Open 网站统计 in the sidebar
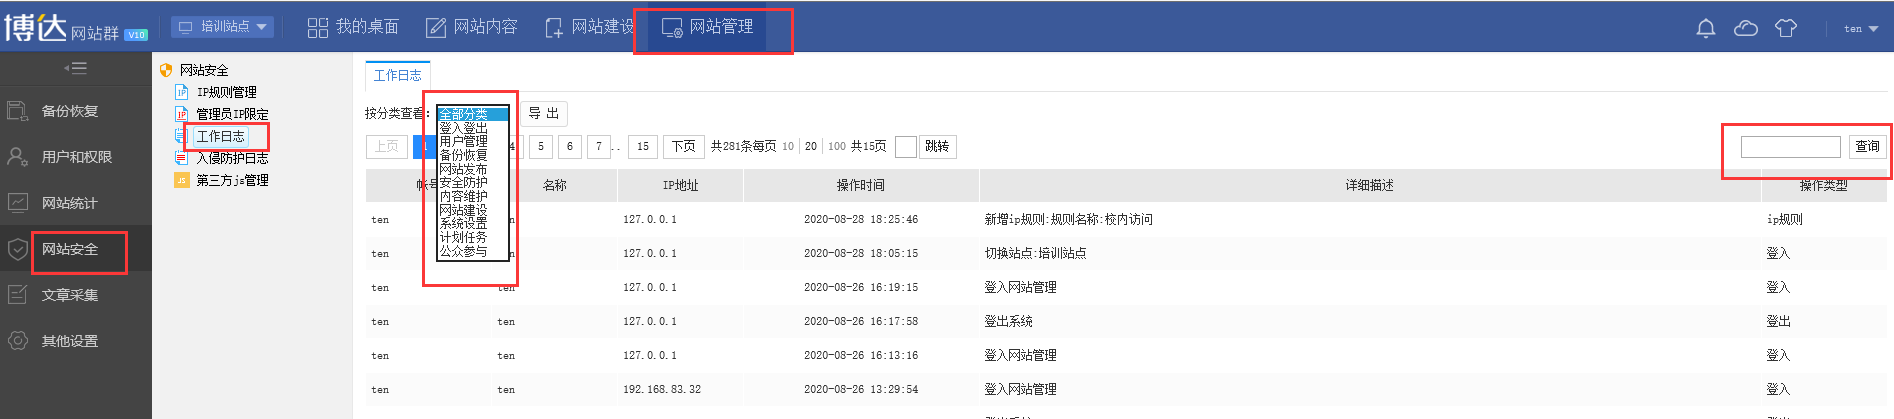This screenshot has width=1894, height=419. coord(69,203)
